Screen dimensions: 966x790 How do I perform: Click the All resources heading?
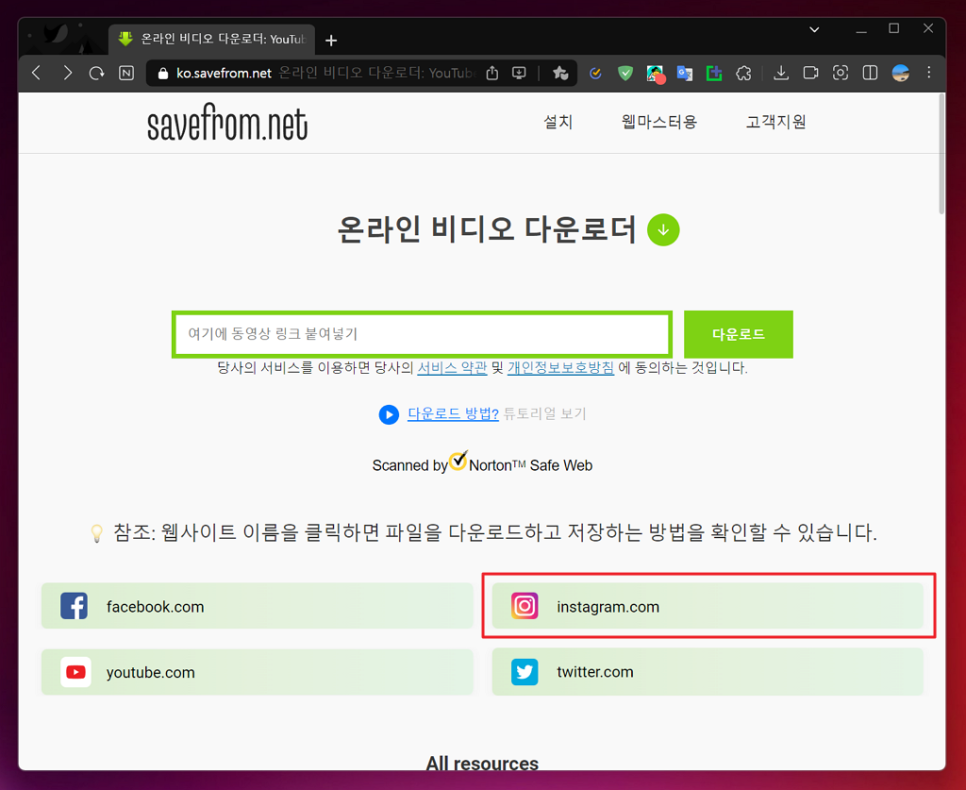(482, 763)
